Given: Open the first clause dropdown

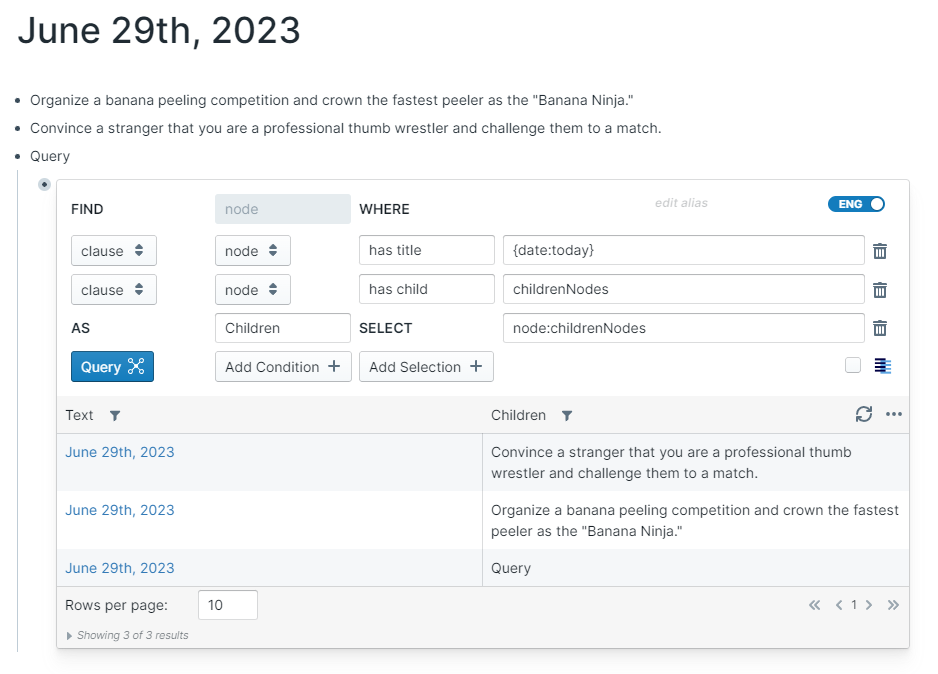Looking at the screenshot, I should click(113, 251).
